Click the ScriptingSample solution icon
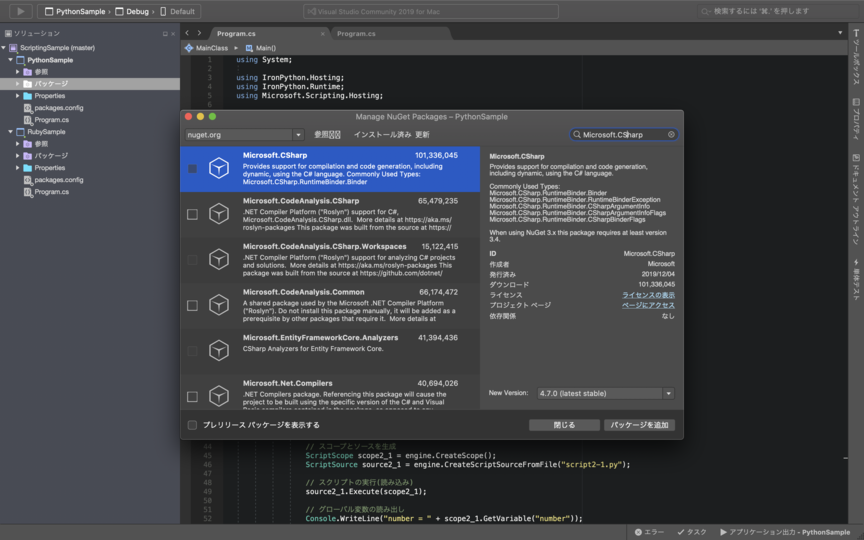The width and height of the screenshot is (864, 540). tap(14, 48)
